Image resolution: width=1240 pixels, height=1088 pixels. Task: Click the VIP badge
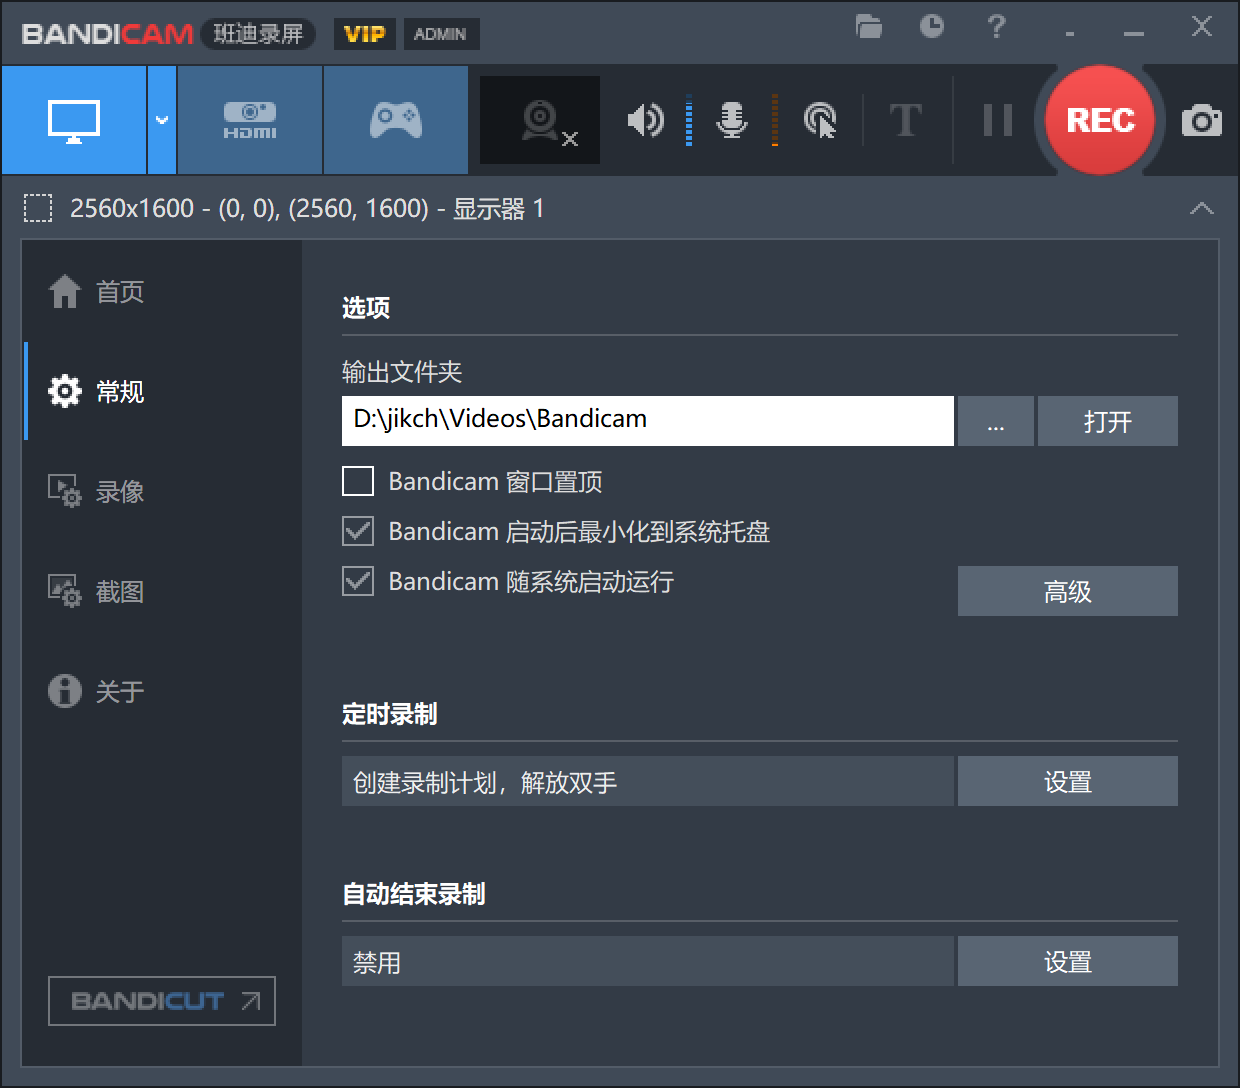tap(364, 34)
